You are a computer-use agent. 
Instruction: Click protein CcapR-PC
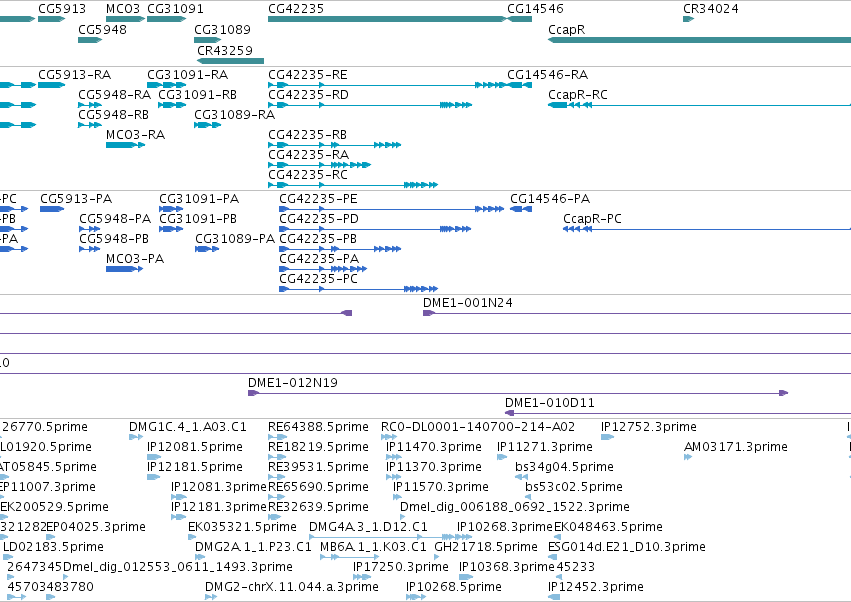pos(707,229)
